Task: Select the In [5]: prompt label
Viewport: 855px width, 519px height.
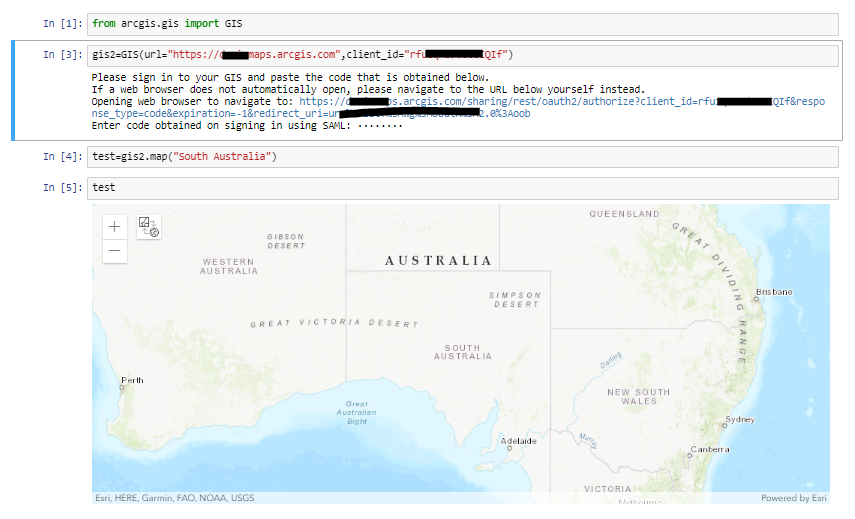Action: tap(63, 188)
